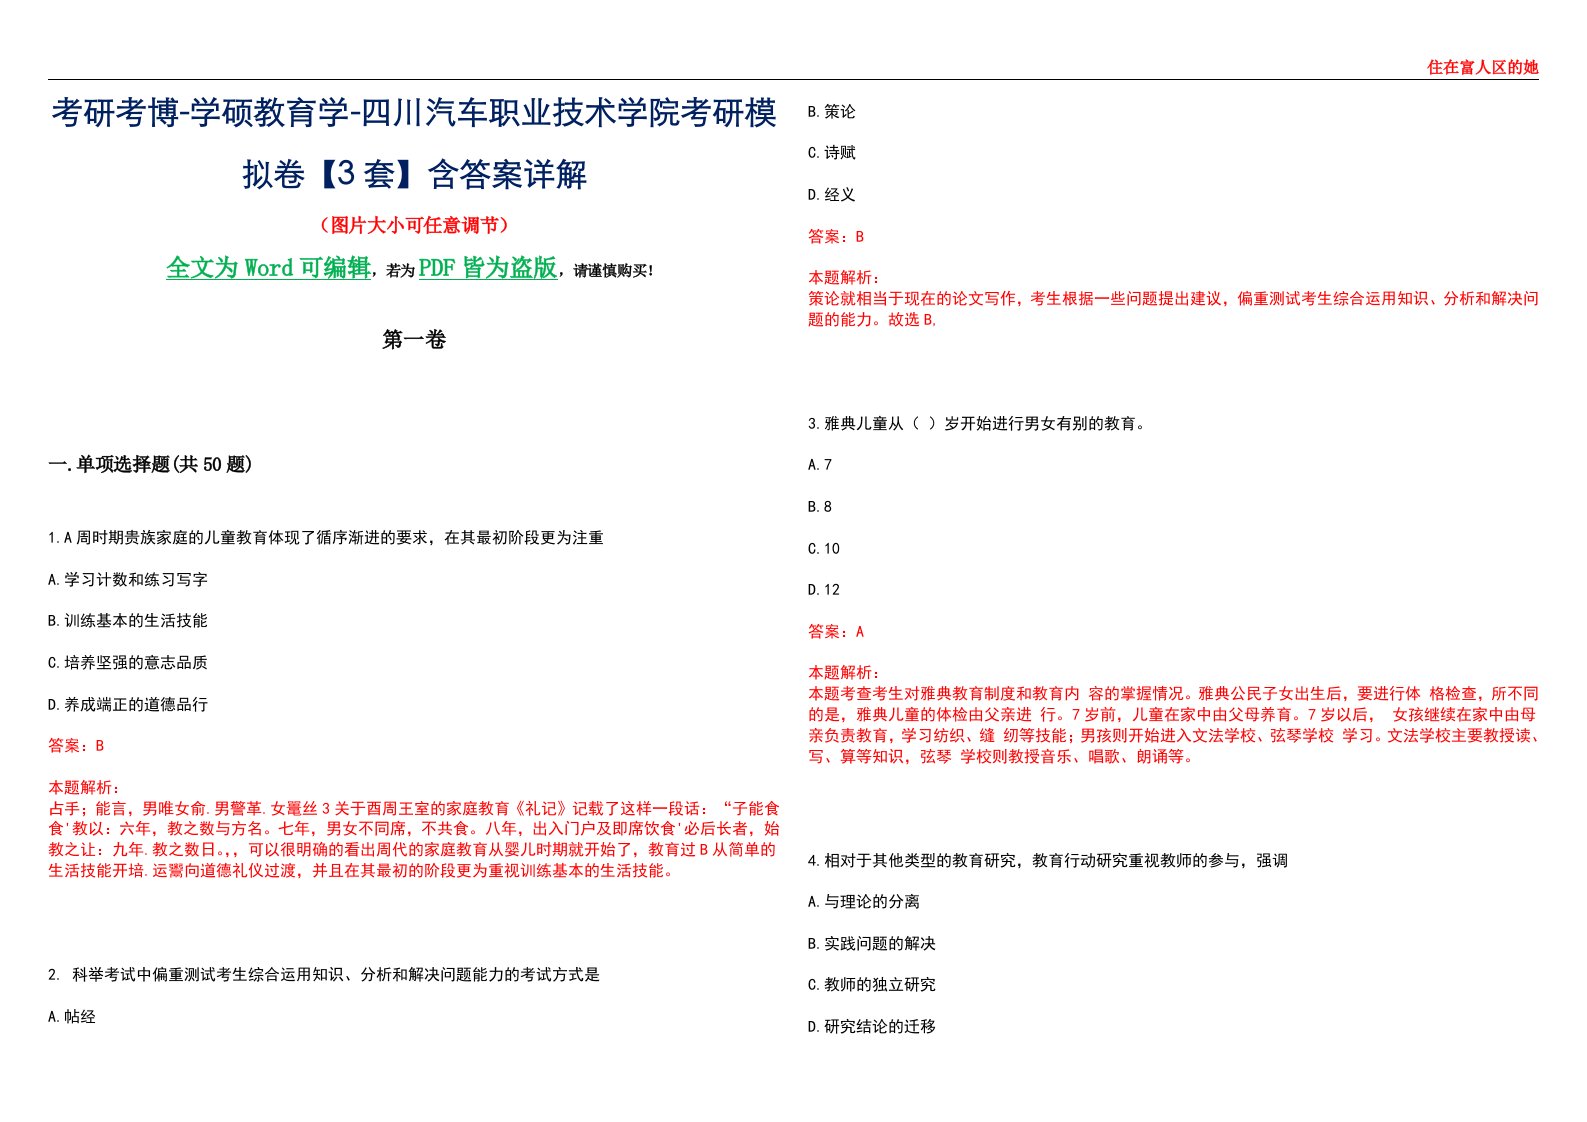
Task: Click the heading 第一卷
Action: click(x=414, y=340)
